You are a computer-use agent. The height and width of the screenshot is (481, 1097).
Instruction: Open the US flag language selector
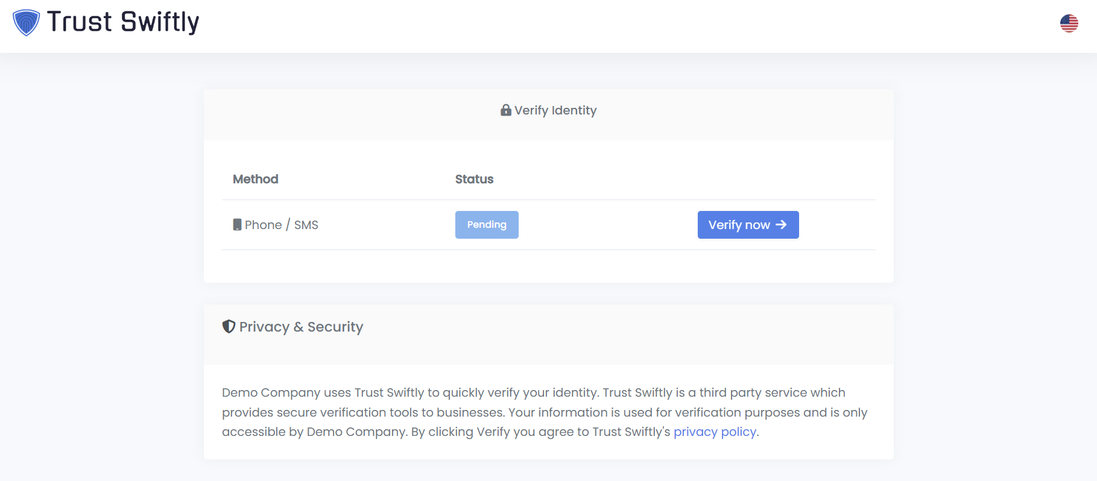tap(1069, 23)
